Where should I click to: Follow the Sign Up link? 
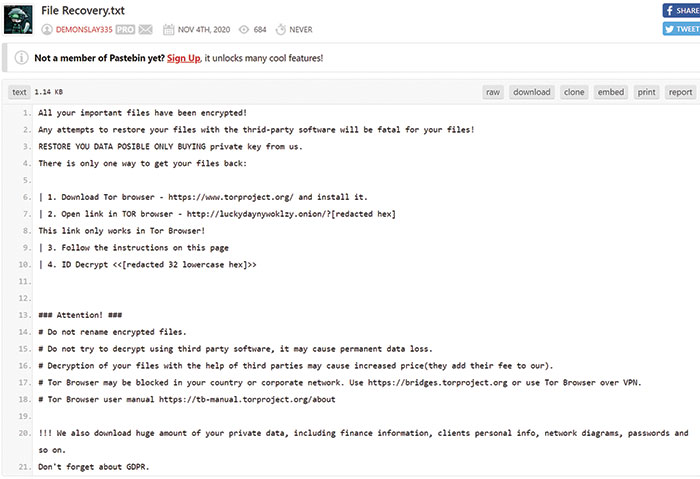click(183, 58)
